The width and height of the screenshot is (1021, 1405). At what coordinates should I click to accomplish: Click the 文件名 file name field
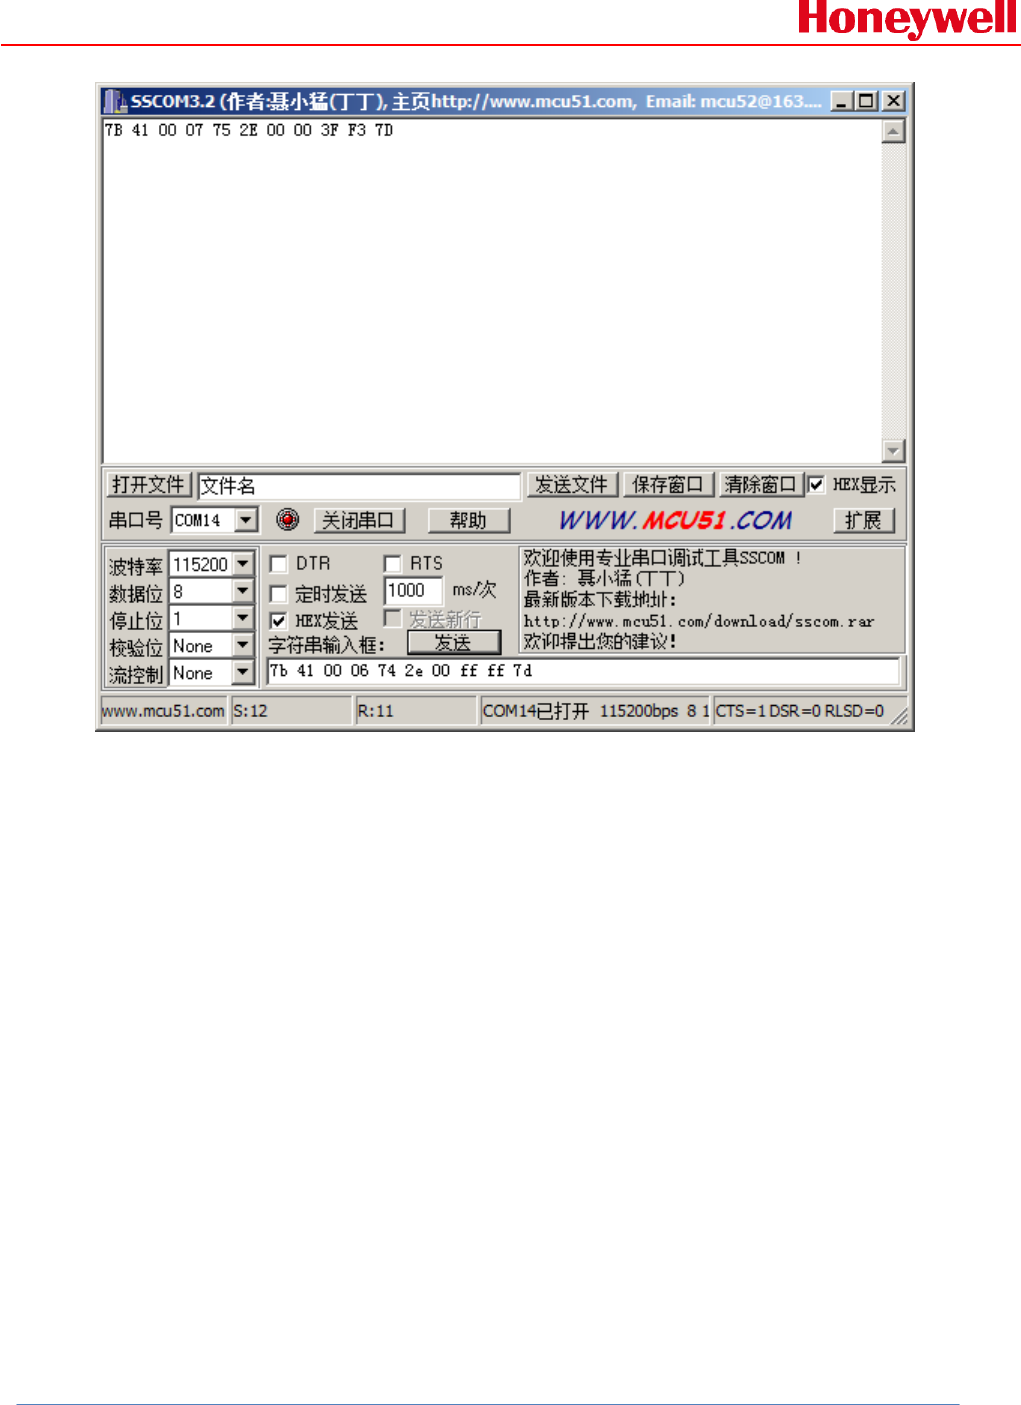pyautogui.click(x=359, y=486)
